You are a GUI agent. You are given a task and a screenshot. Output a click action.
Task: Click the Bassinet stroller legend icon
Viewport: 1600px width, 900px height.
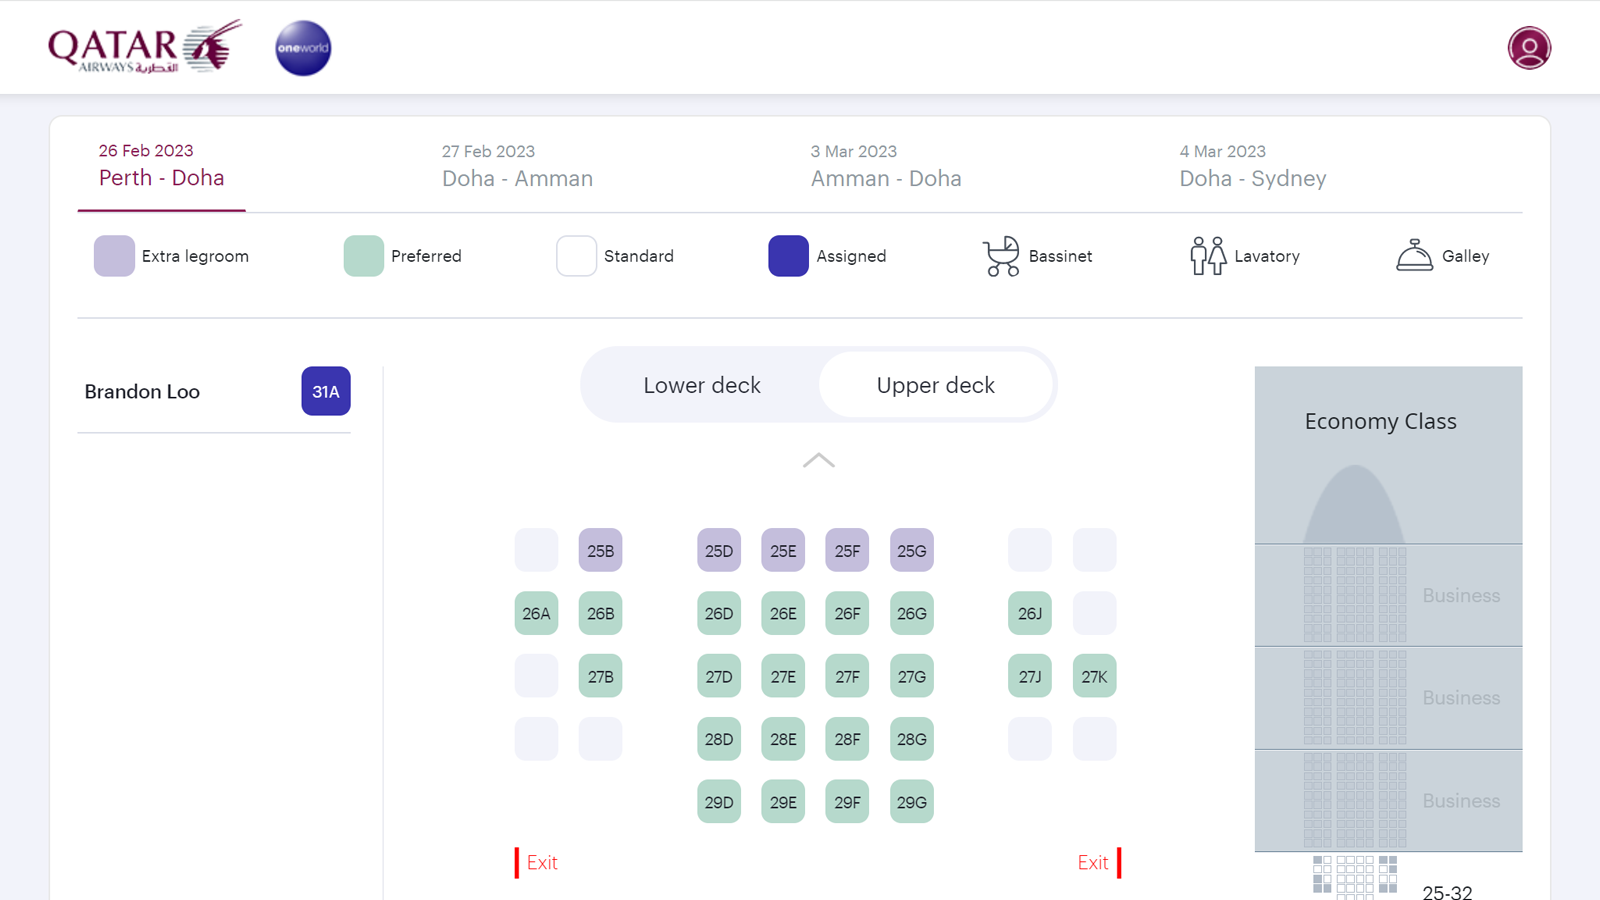1001,256
